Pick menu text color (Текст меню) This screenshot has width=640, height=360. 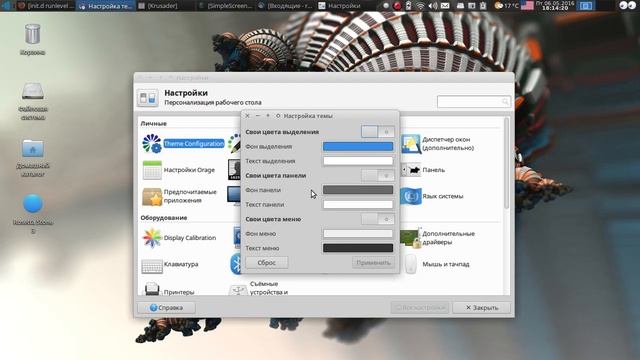[x=358, y=248]
